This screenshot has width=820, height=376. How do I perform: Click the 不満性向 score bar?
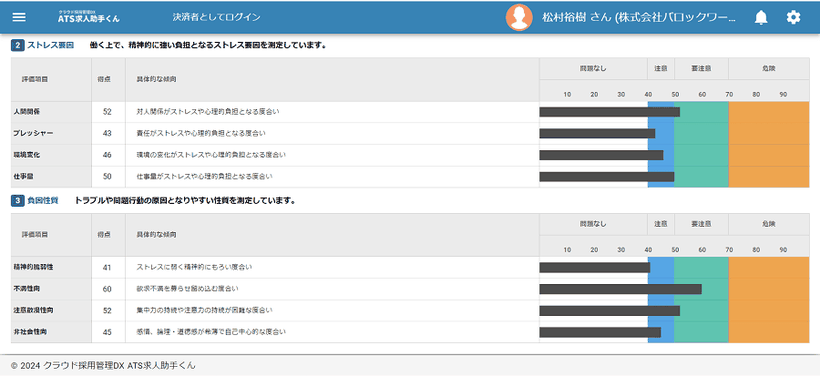point(620,289)
